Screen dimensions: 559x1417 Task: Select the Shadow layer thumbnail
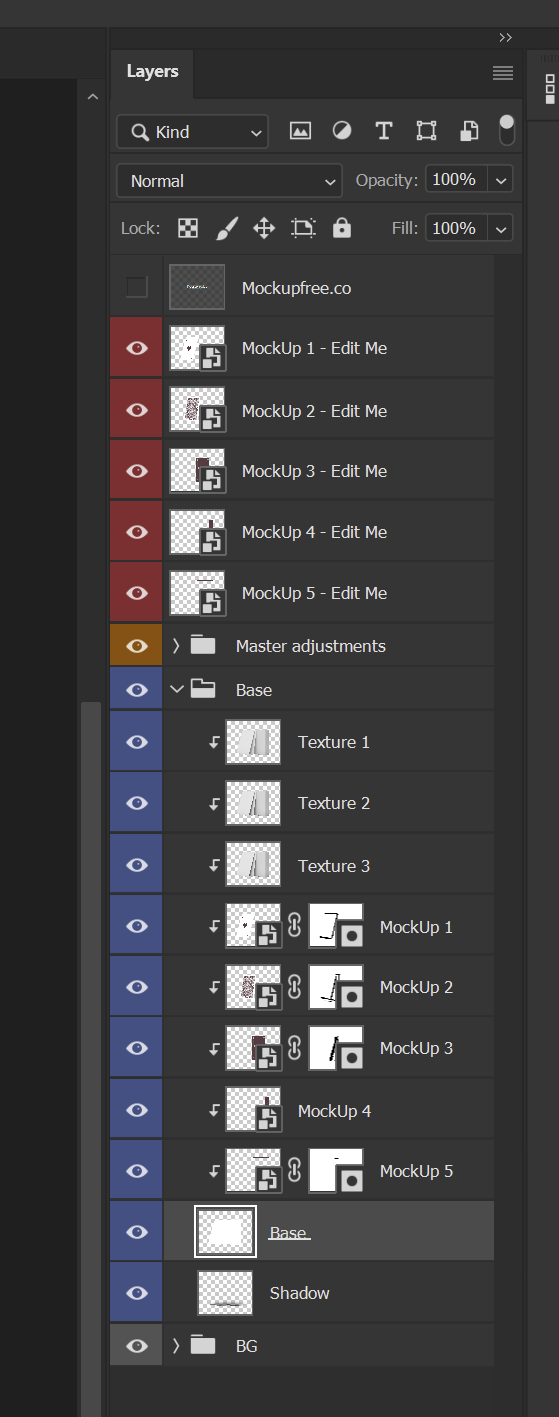tap(225, 1293)
